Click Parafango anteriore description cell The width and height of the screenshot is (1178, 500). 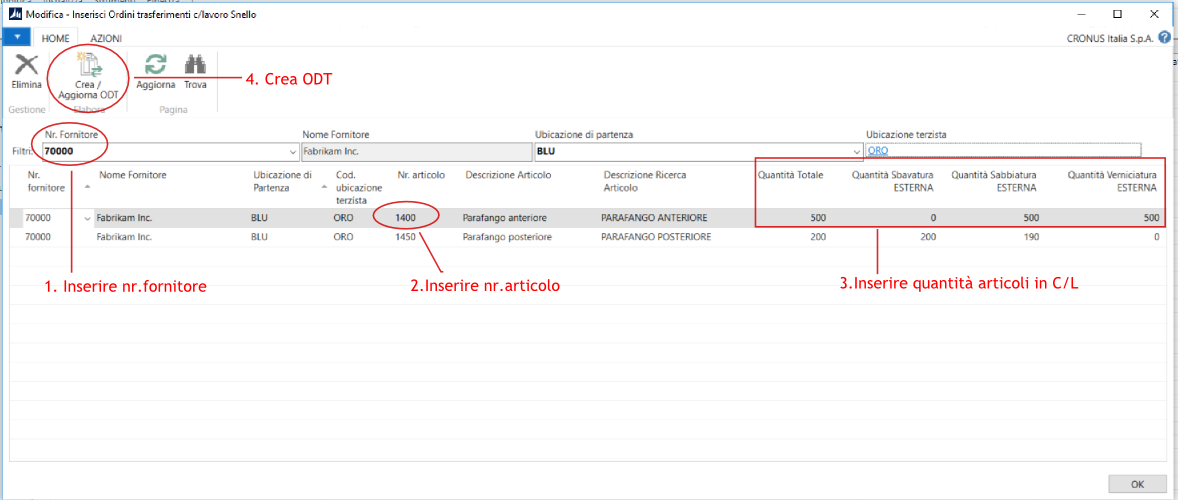tap(506, 218)
